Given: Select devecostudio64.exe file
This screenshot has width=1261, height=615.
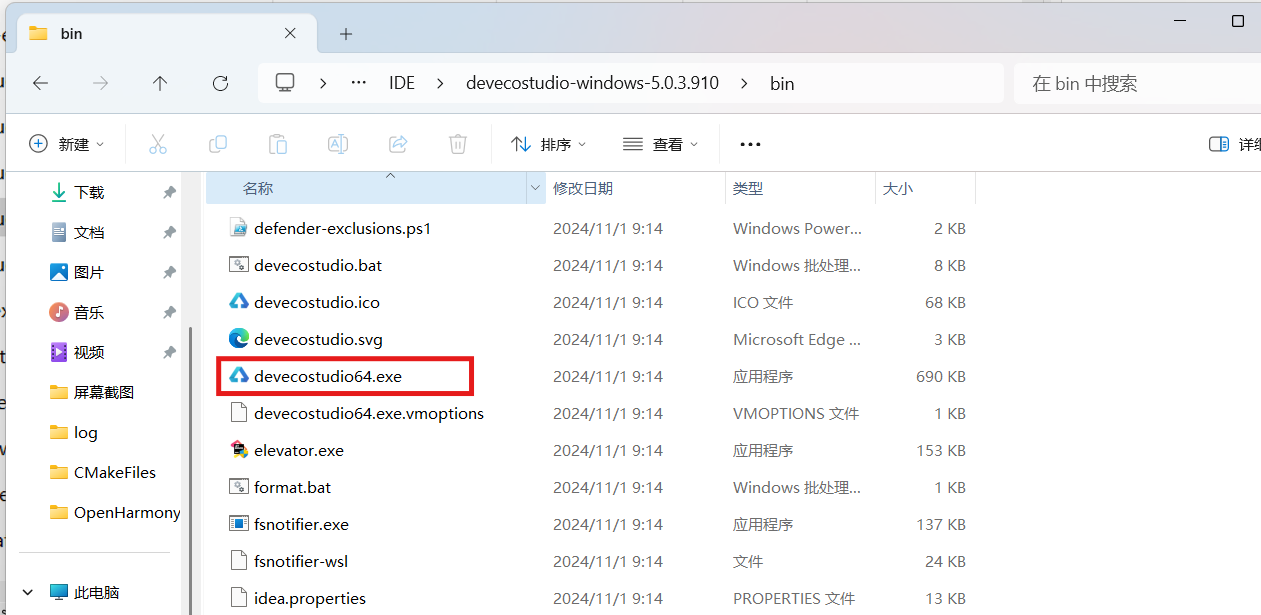Looking at the screenshot, I should pos(328,376).
